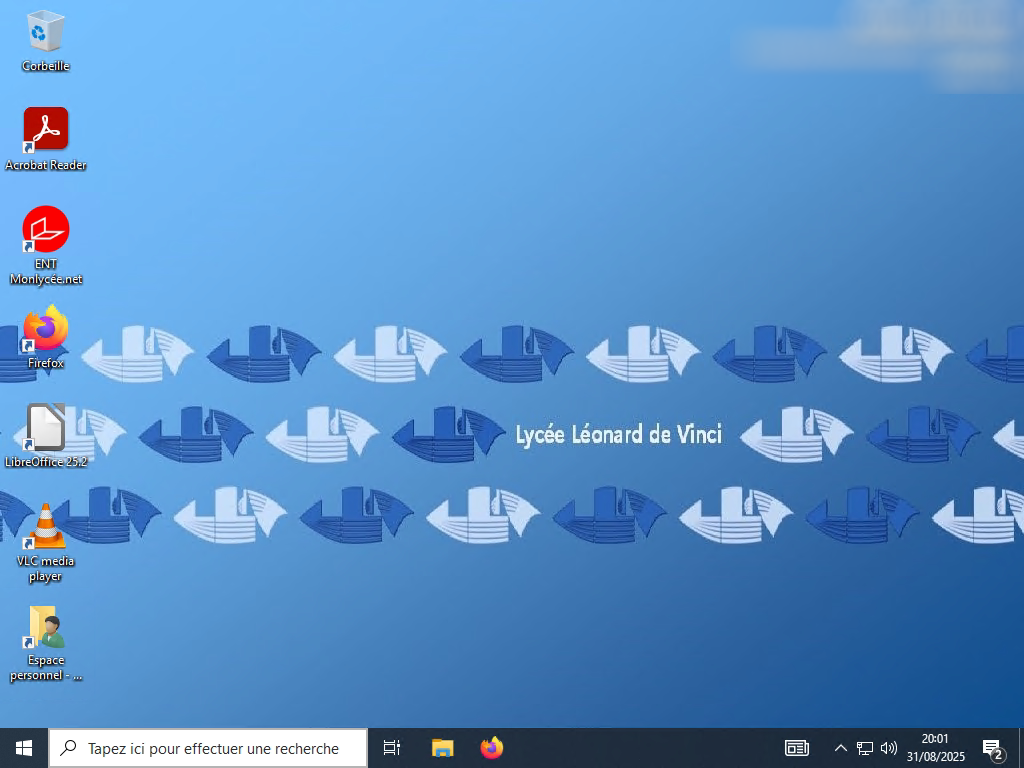Select the Firefox shortcut on the desktop
Screen dimensions: 1024x768
coord(45,329)
